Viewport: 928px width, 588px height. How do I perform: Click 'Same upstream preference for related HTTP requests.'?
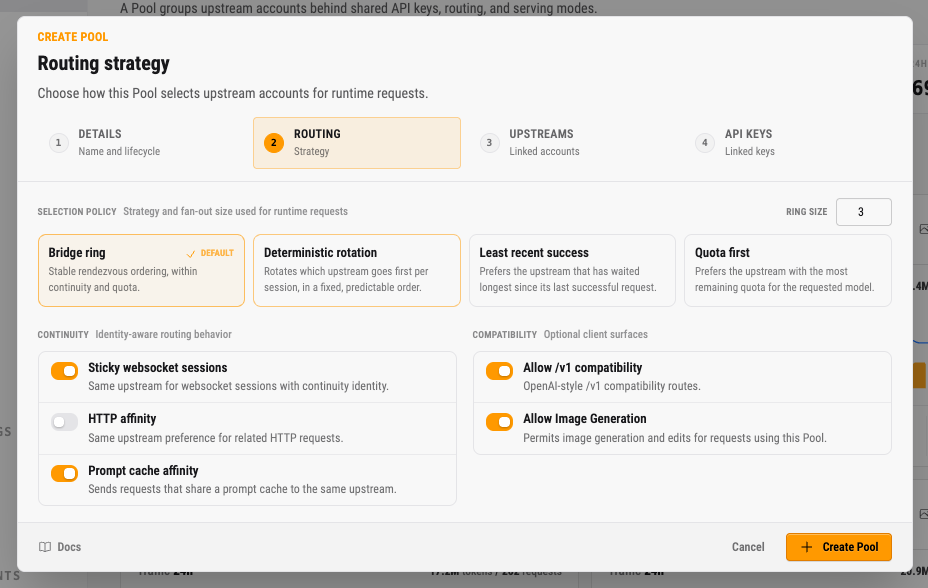point(215,438)
